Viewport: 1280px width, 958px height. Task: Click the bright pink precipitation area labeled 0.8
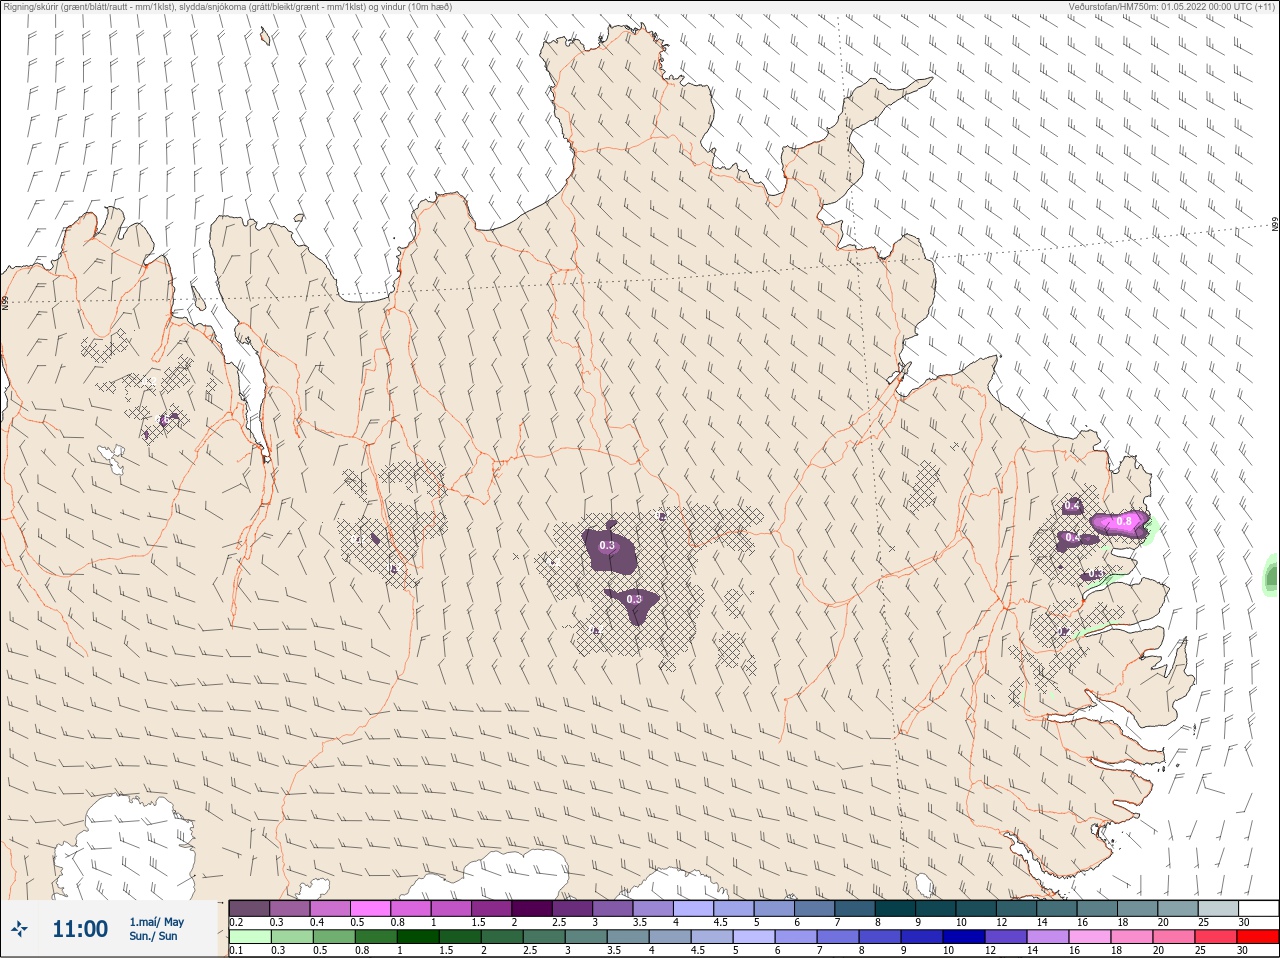point(1120,523)
